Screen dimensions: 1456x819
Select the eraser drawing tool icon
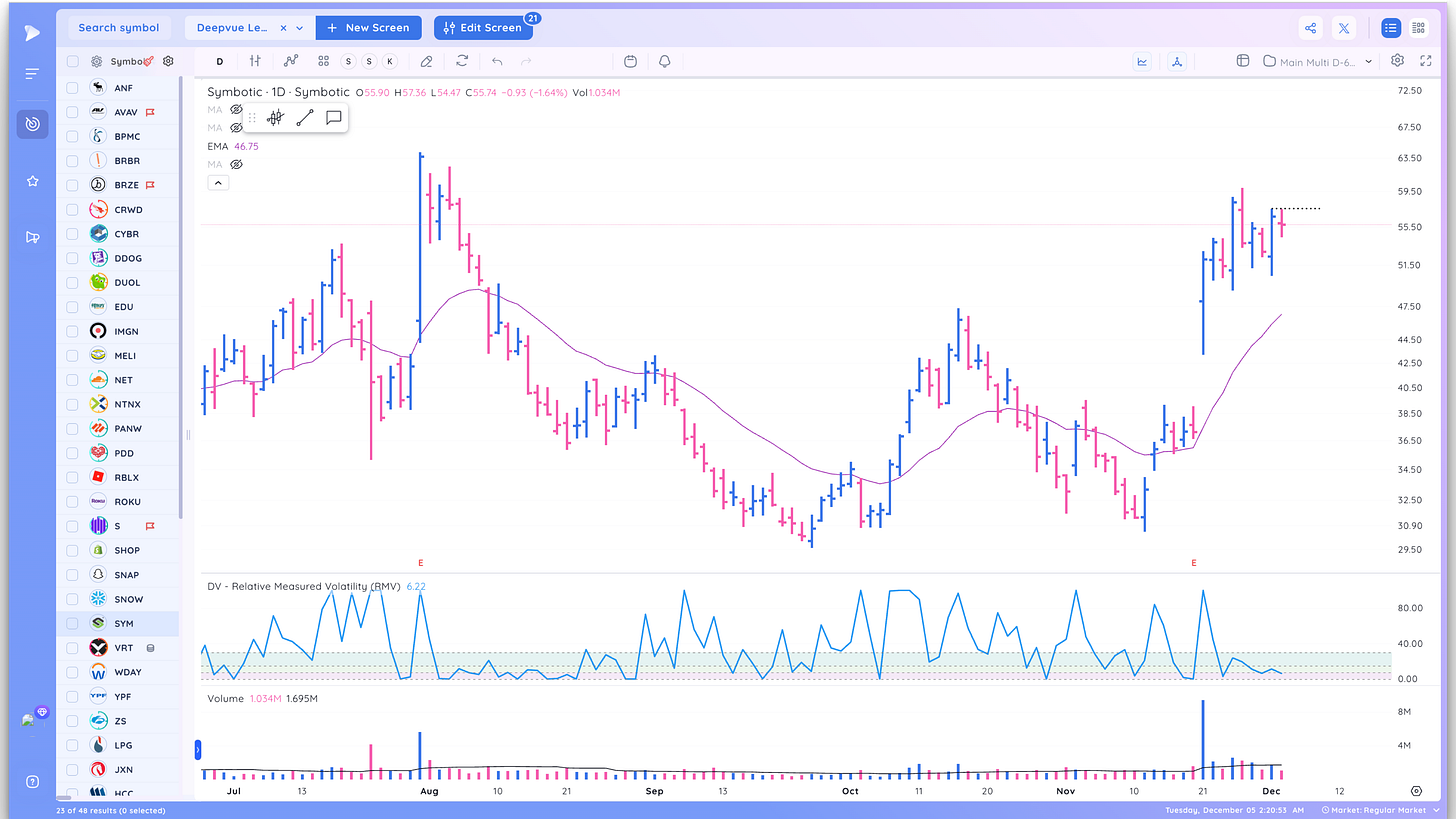426,61
